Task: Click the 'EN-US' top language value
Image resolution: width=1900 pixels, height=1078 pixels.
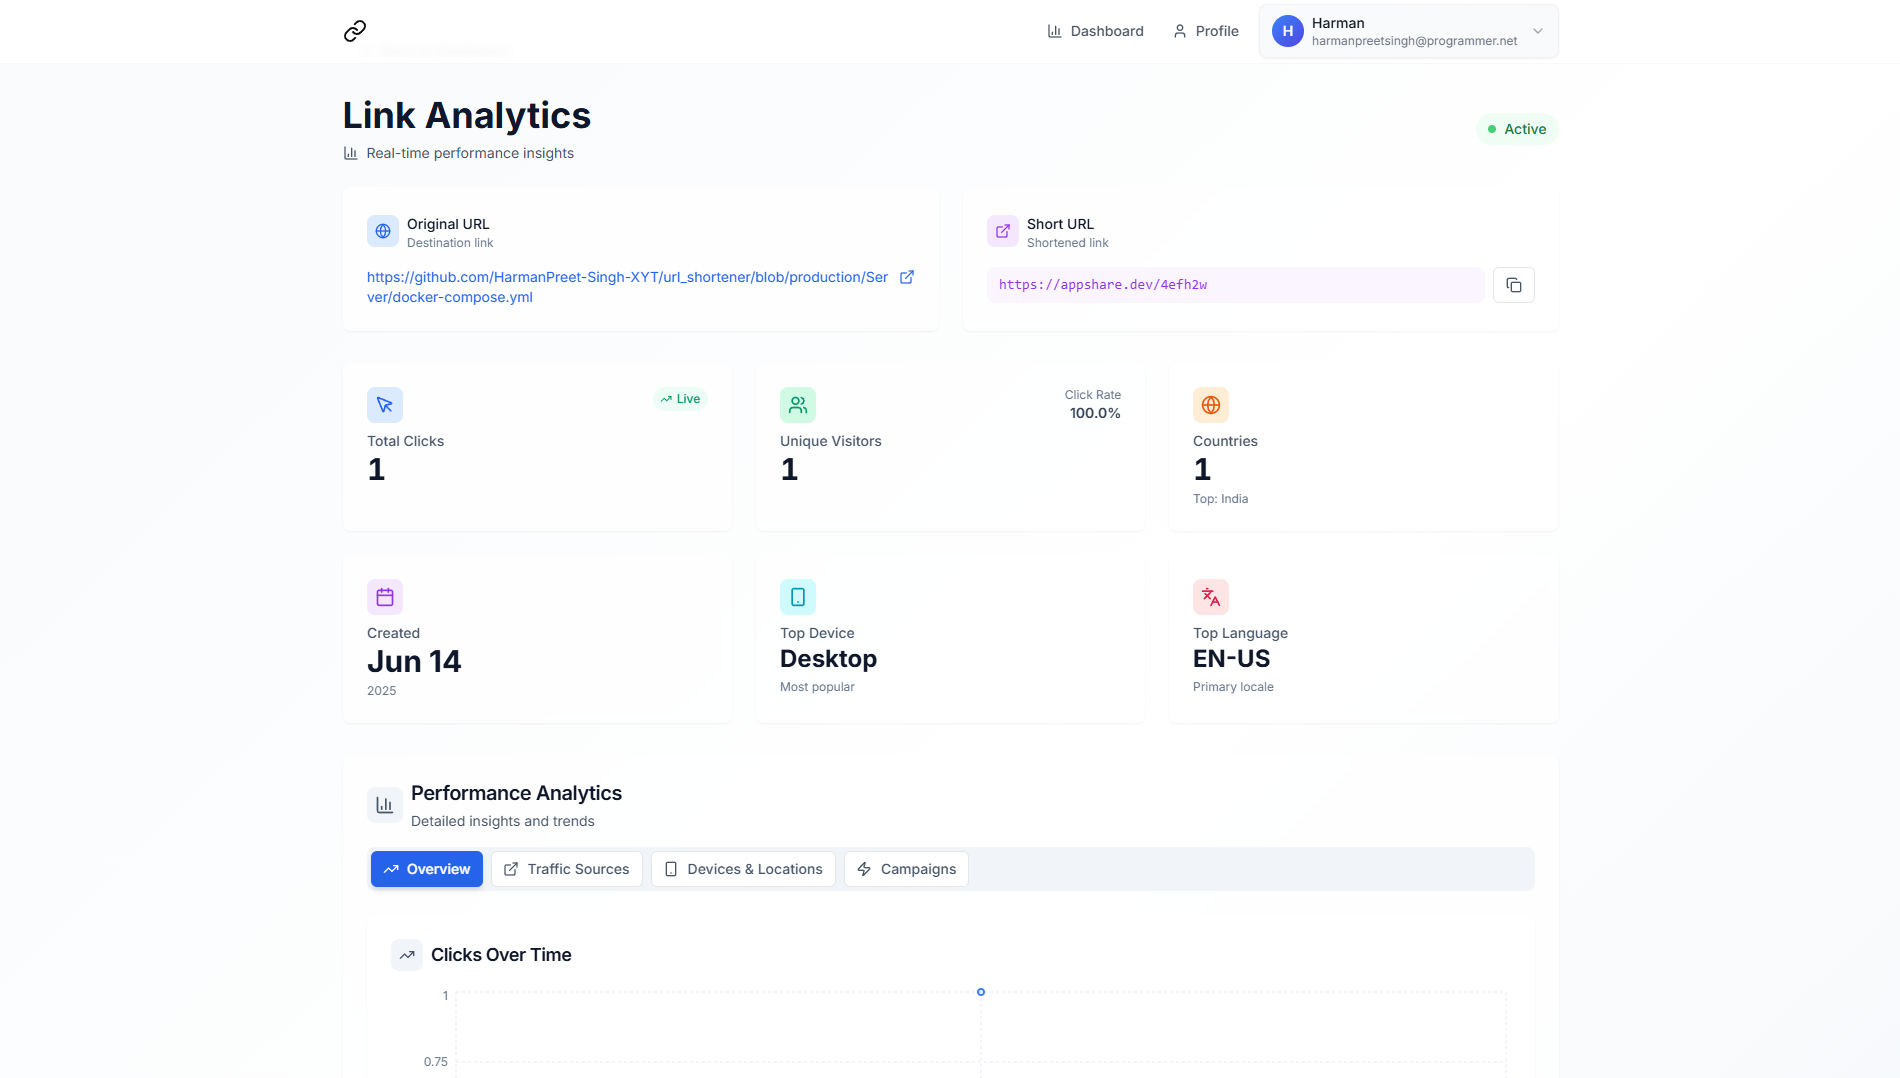Action: pyautogui.click(x=1231, y=659)
